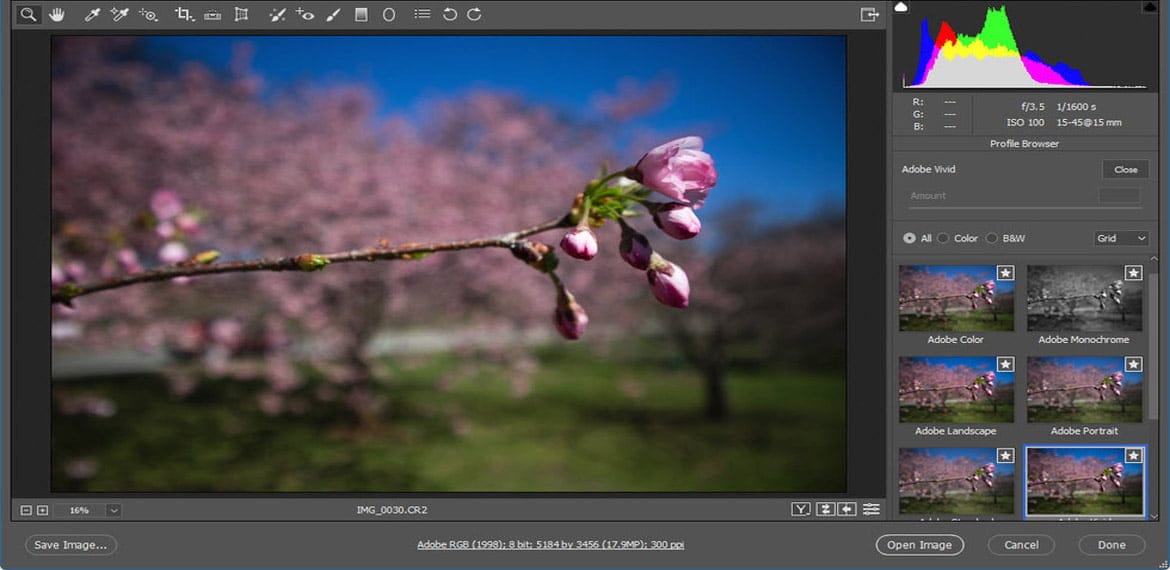Open workflow options link Adobe RGB (1998)
The width and height of the screenshot is (1170, 570).
[551, 545]
